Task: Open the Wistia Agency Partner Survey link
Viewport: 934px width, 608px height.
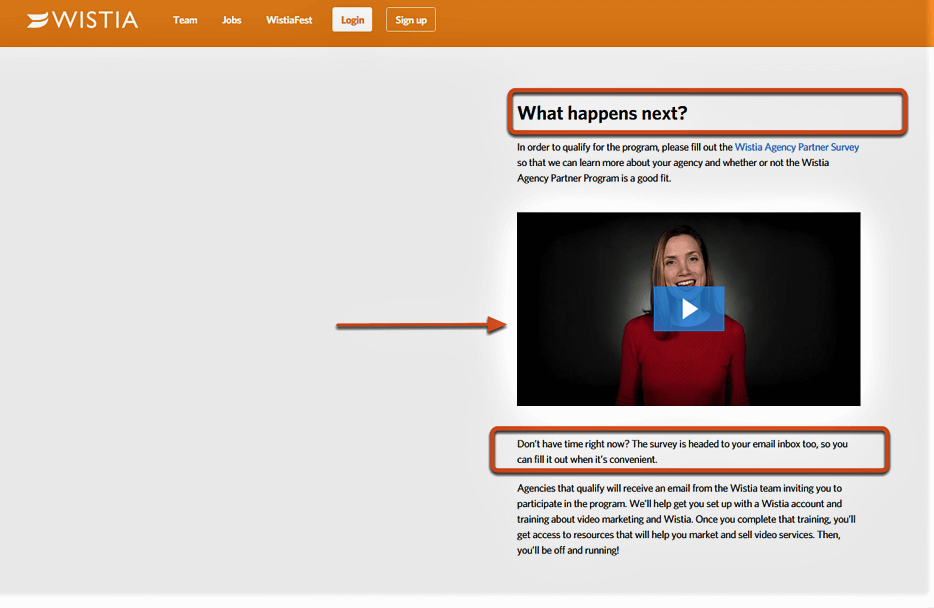Action: 796,147
